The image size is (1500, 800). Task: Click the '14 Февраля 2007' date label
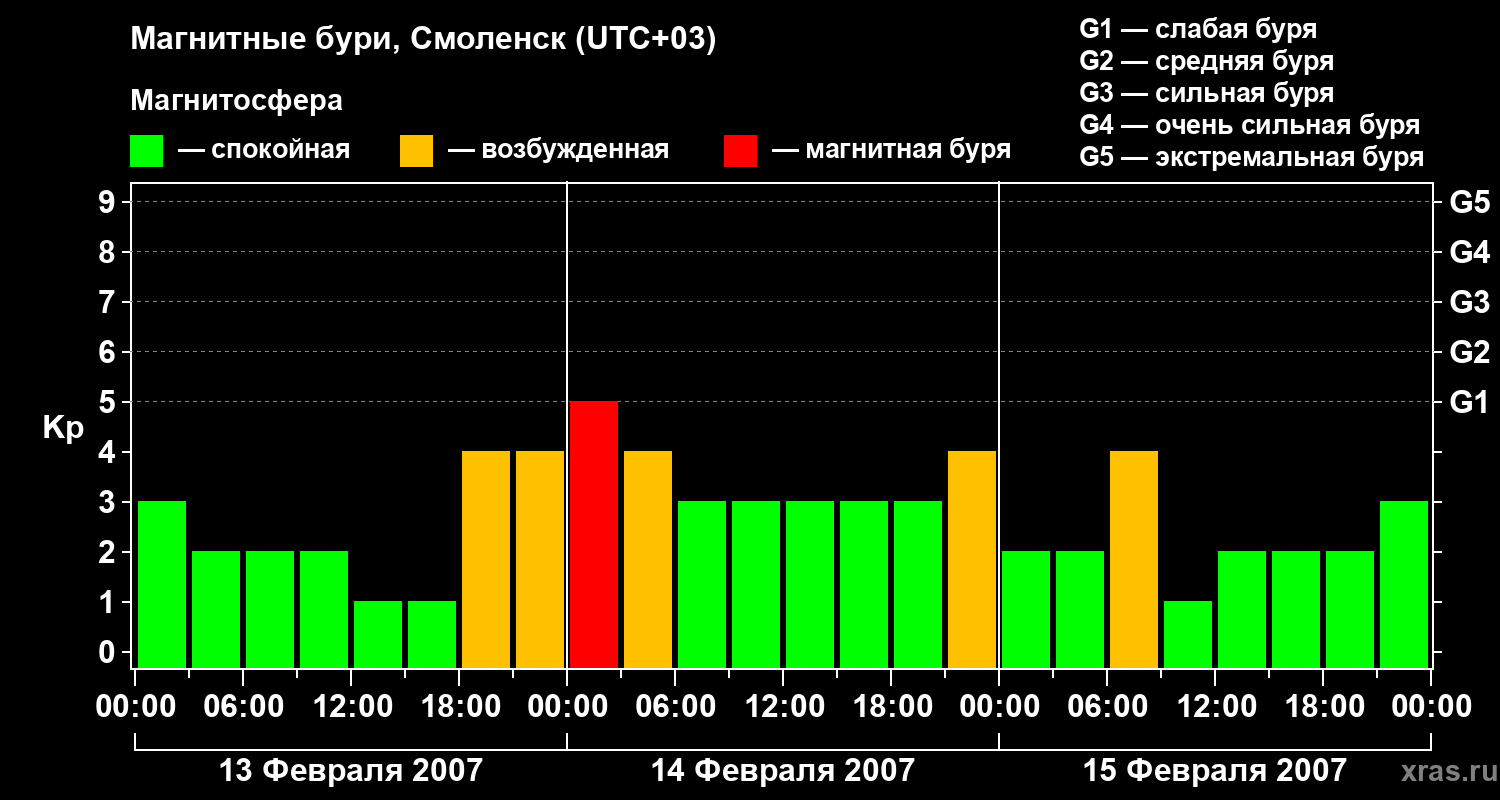point(782,771)
